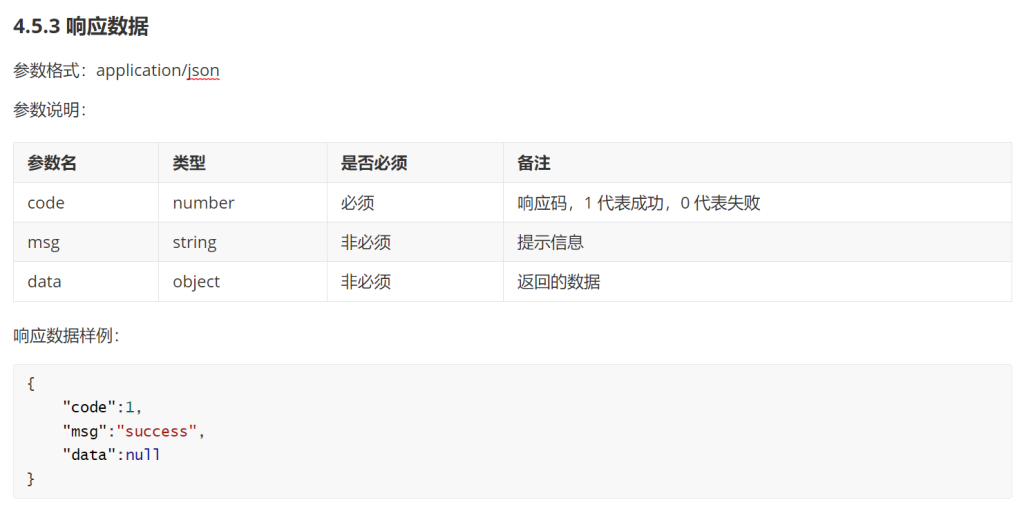Screen dimensions: 1024x527
Task: Click the underlined word "json"
Action: coord(203,71)
